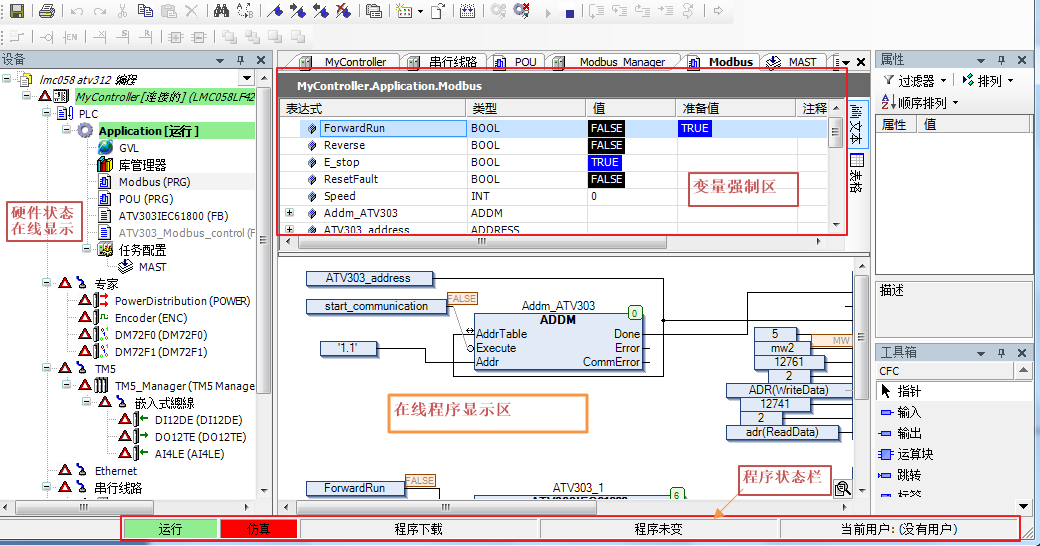The width and height of the screenshot is (1040, 546).
Task: Select the 指针 pointer tool in toolbox
Action: [908, 391]
